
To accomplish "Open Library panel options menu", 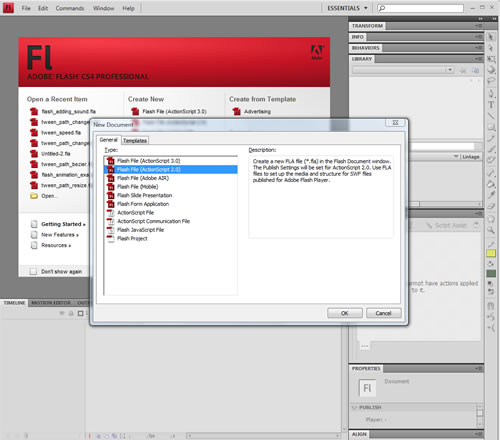I will (x=479, y=59).
